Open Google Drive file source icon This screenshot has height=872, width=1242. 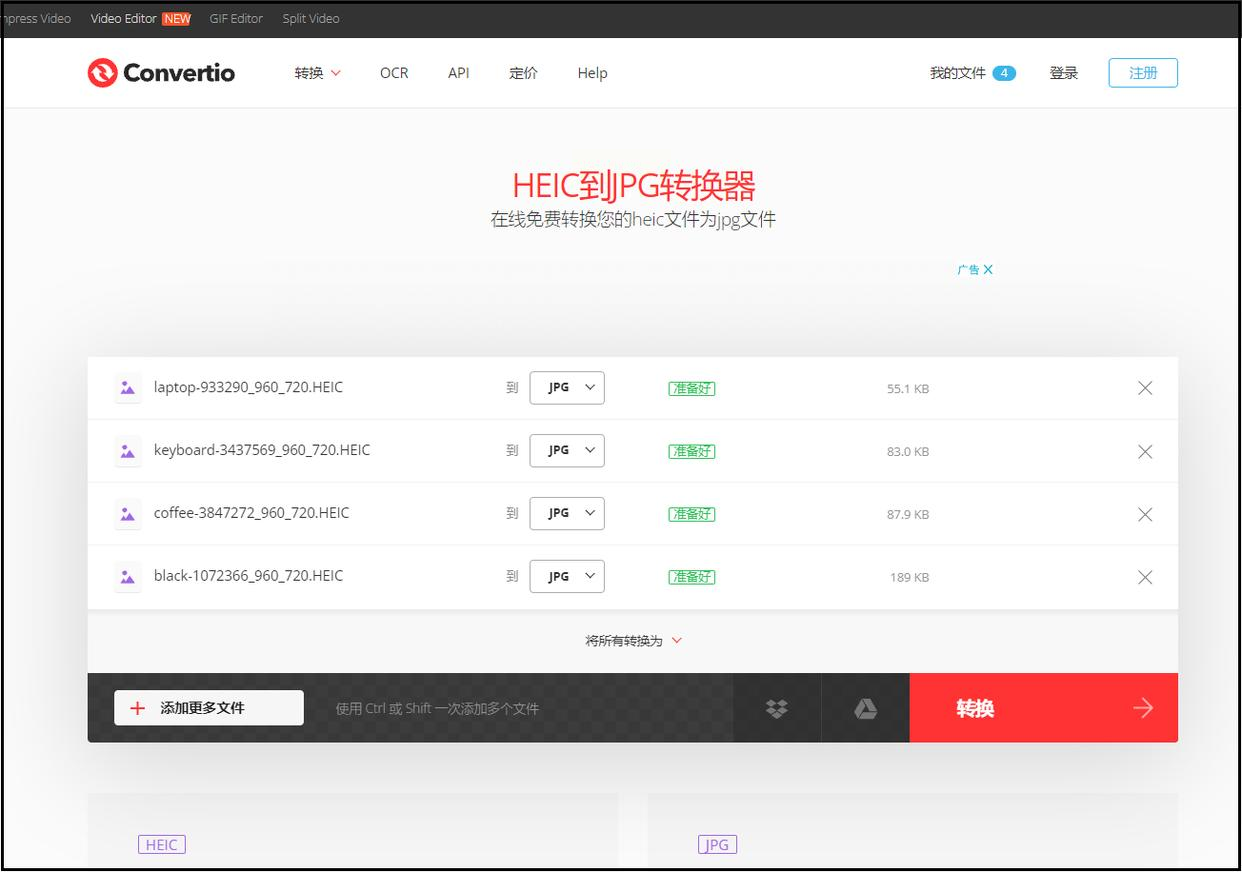coord(865,708)
